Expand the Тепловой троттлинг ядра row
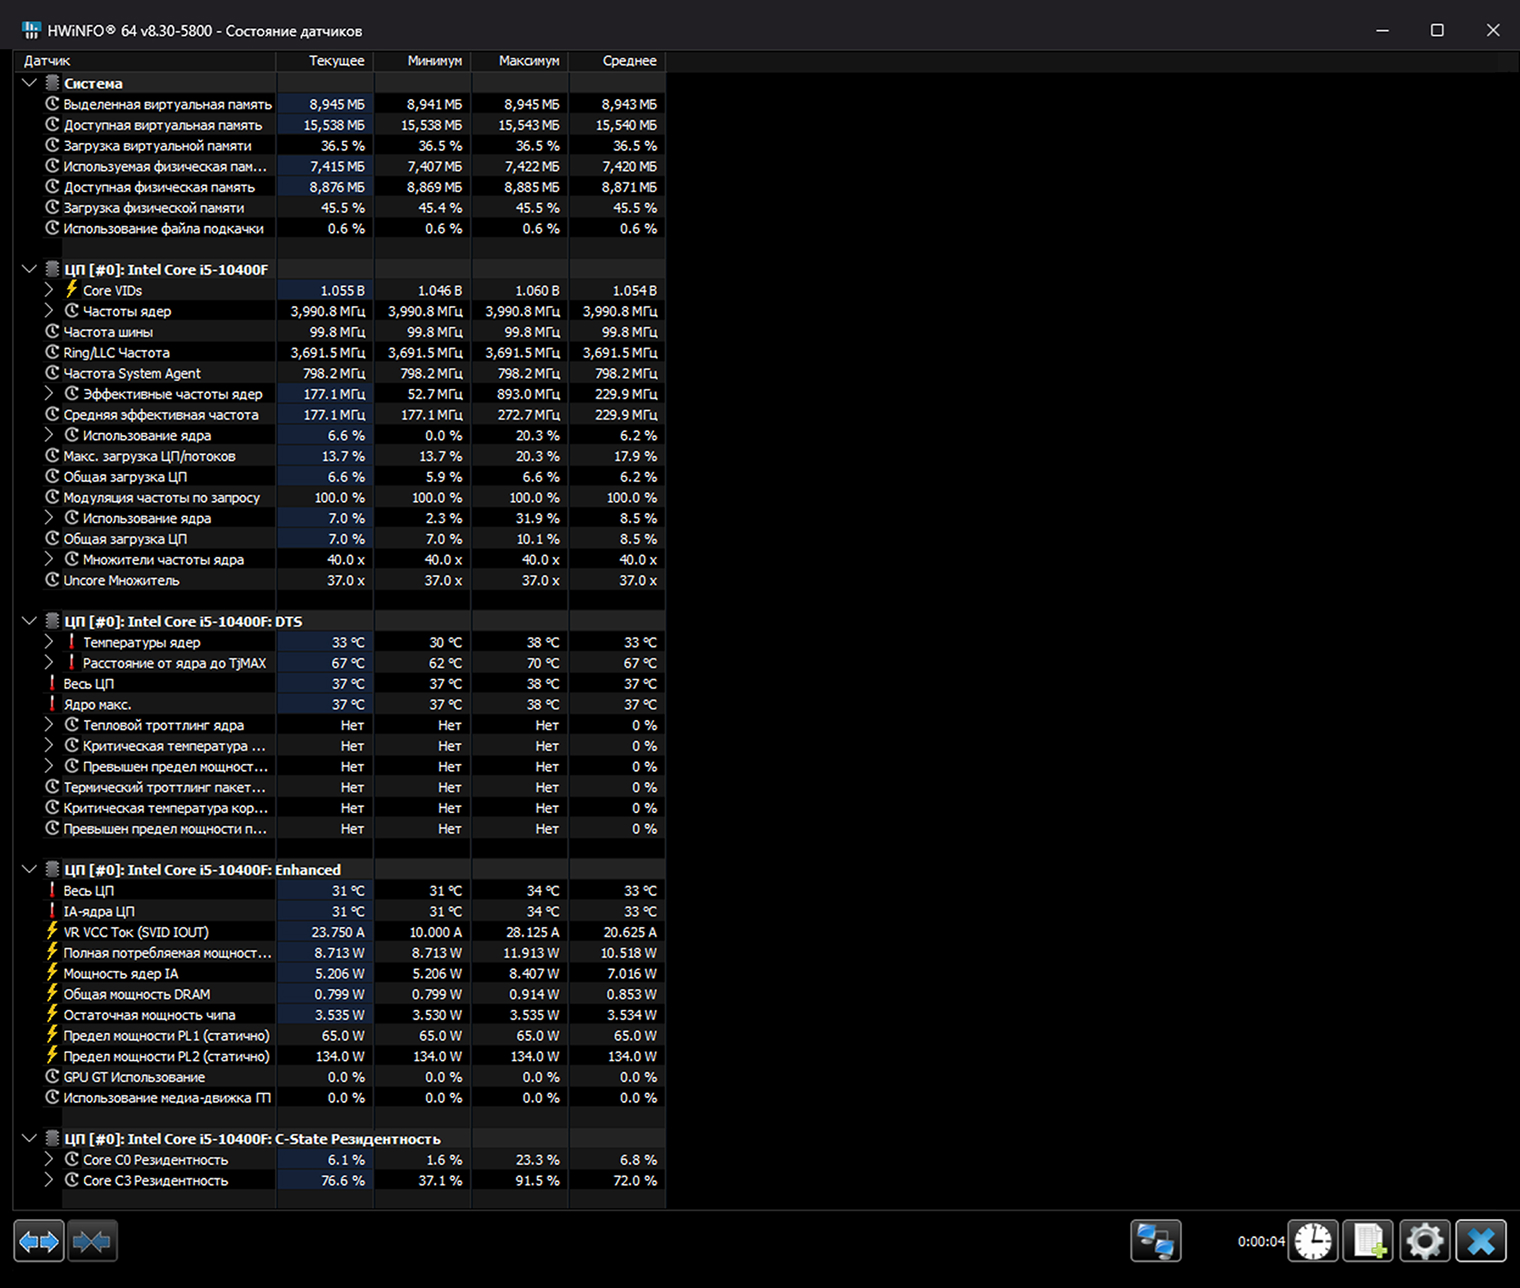The height and width of the screenshot is (1288, 1520). click(x=49, y=725)
